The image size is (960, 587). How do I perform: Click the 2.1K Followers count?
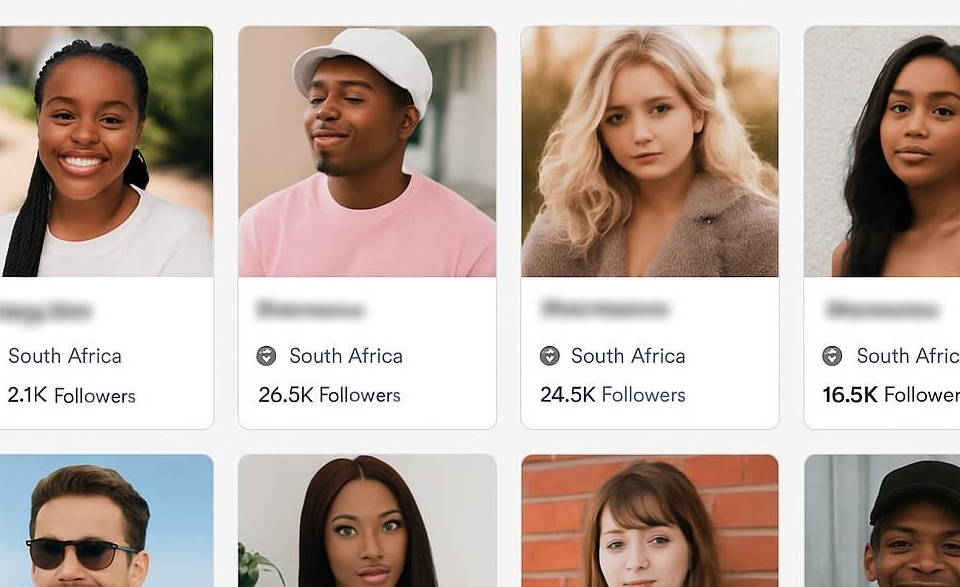pos(71,396)
